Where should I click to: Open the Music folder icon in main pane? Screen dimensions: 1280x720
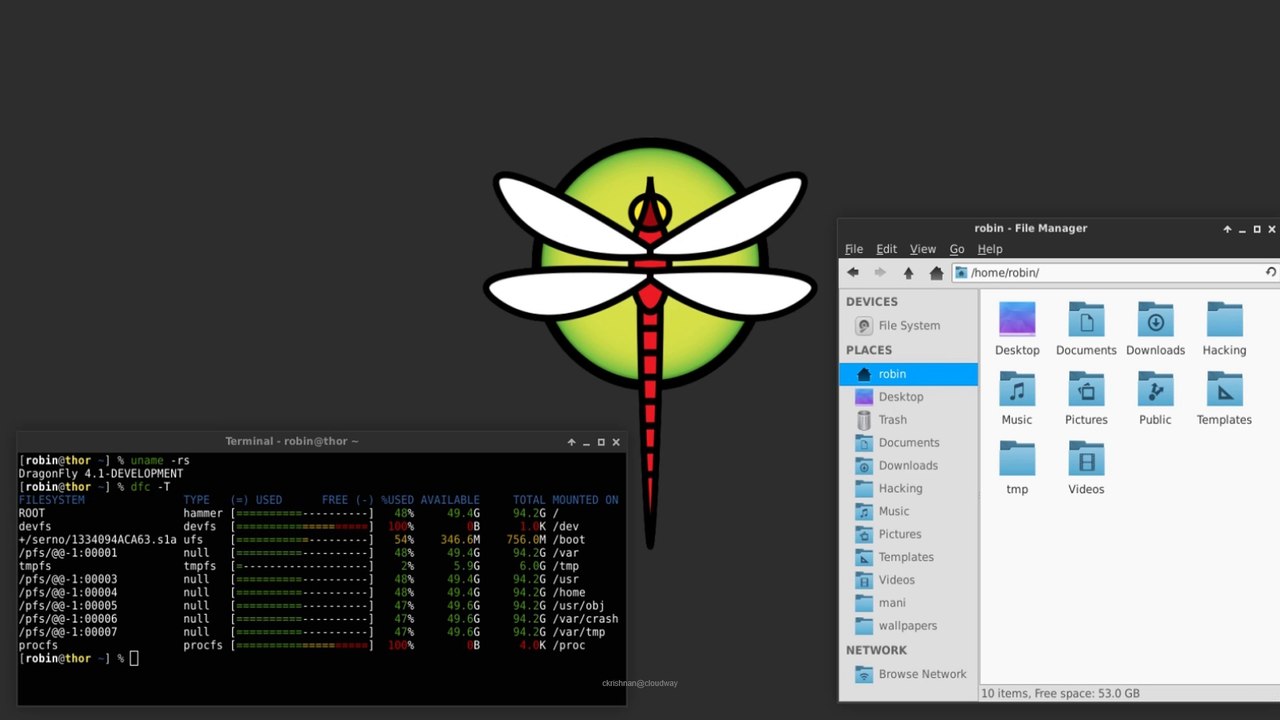click(x=1017, y=389)
